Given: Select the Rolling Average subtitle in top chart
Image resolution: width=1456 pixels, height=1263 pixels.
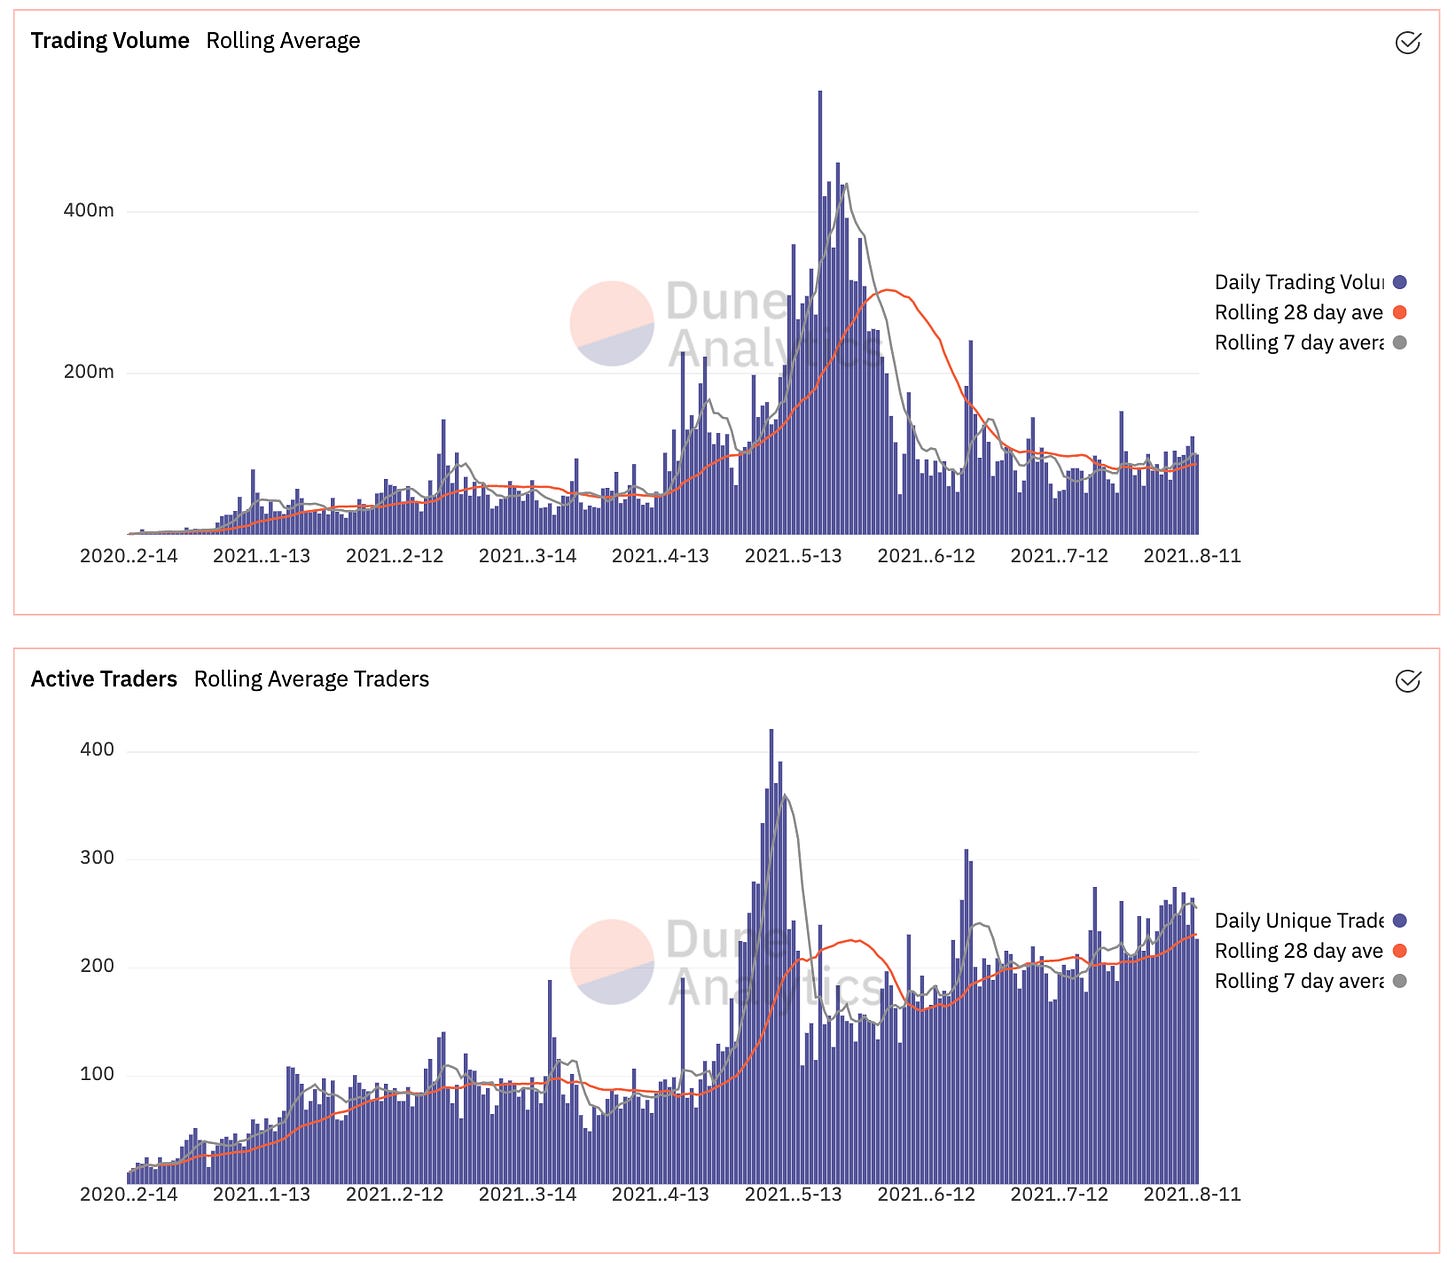Looking at the screenshot, I should pyautogui.click(x=283, y=41).
